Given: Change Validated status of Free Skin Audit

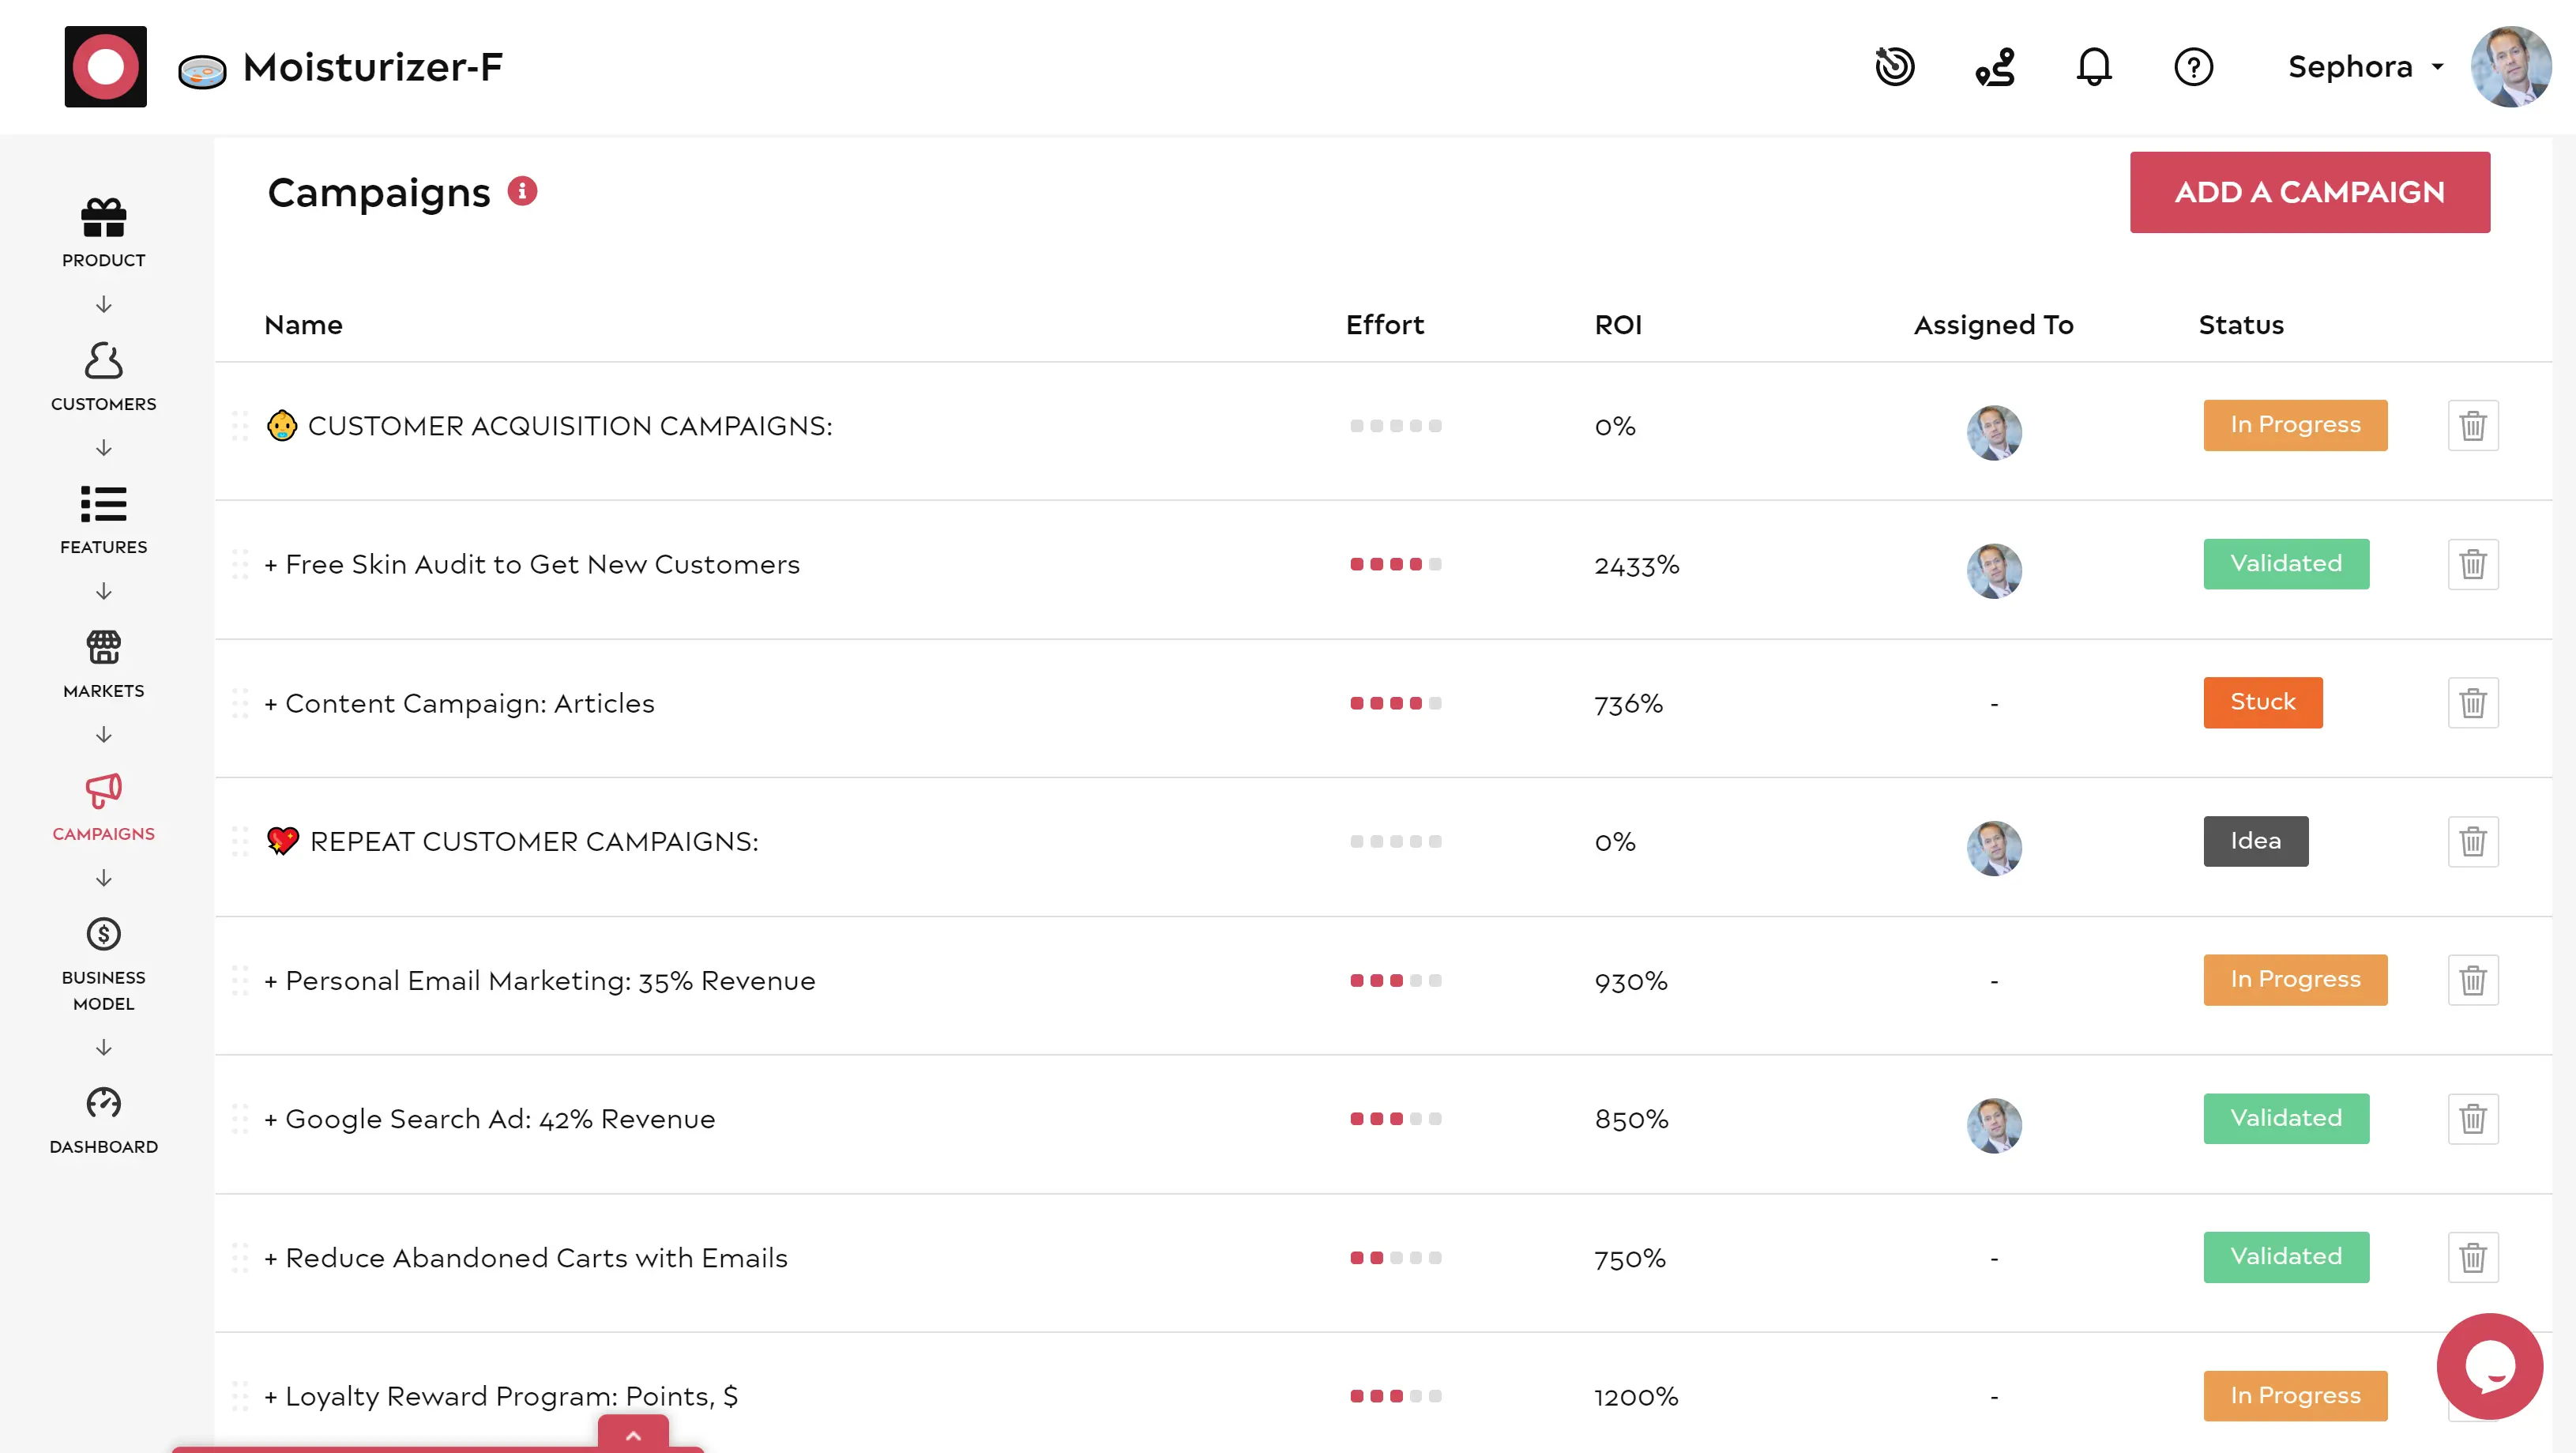Looking at the screenshot, I should (x=2286, y=564).
